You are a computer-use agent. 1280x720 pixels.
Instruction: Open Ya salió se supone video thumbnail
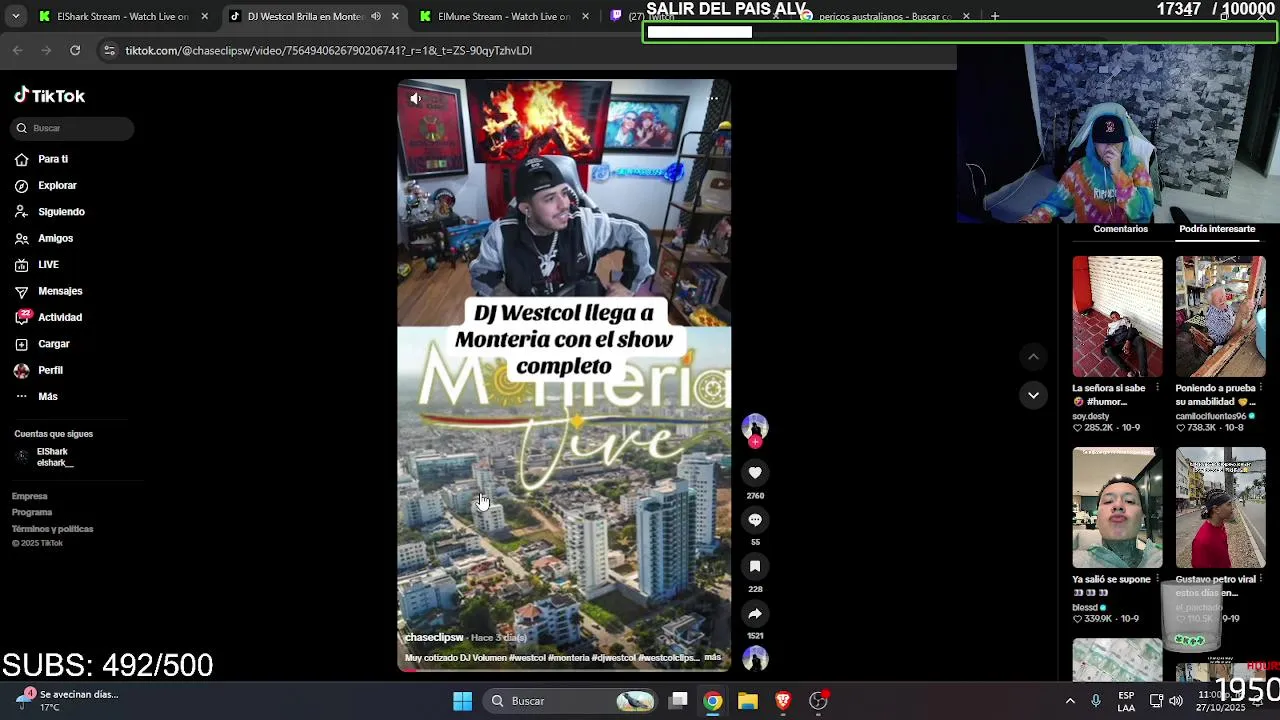[1117, 508]
